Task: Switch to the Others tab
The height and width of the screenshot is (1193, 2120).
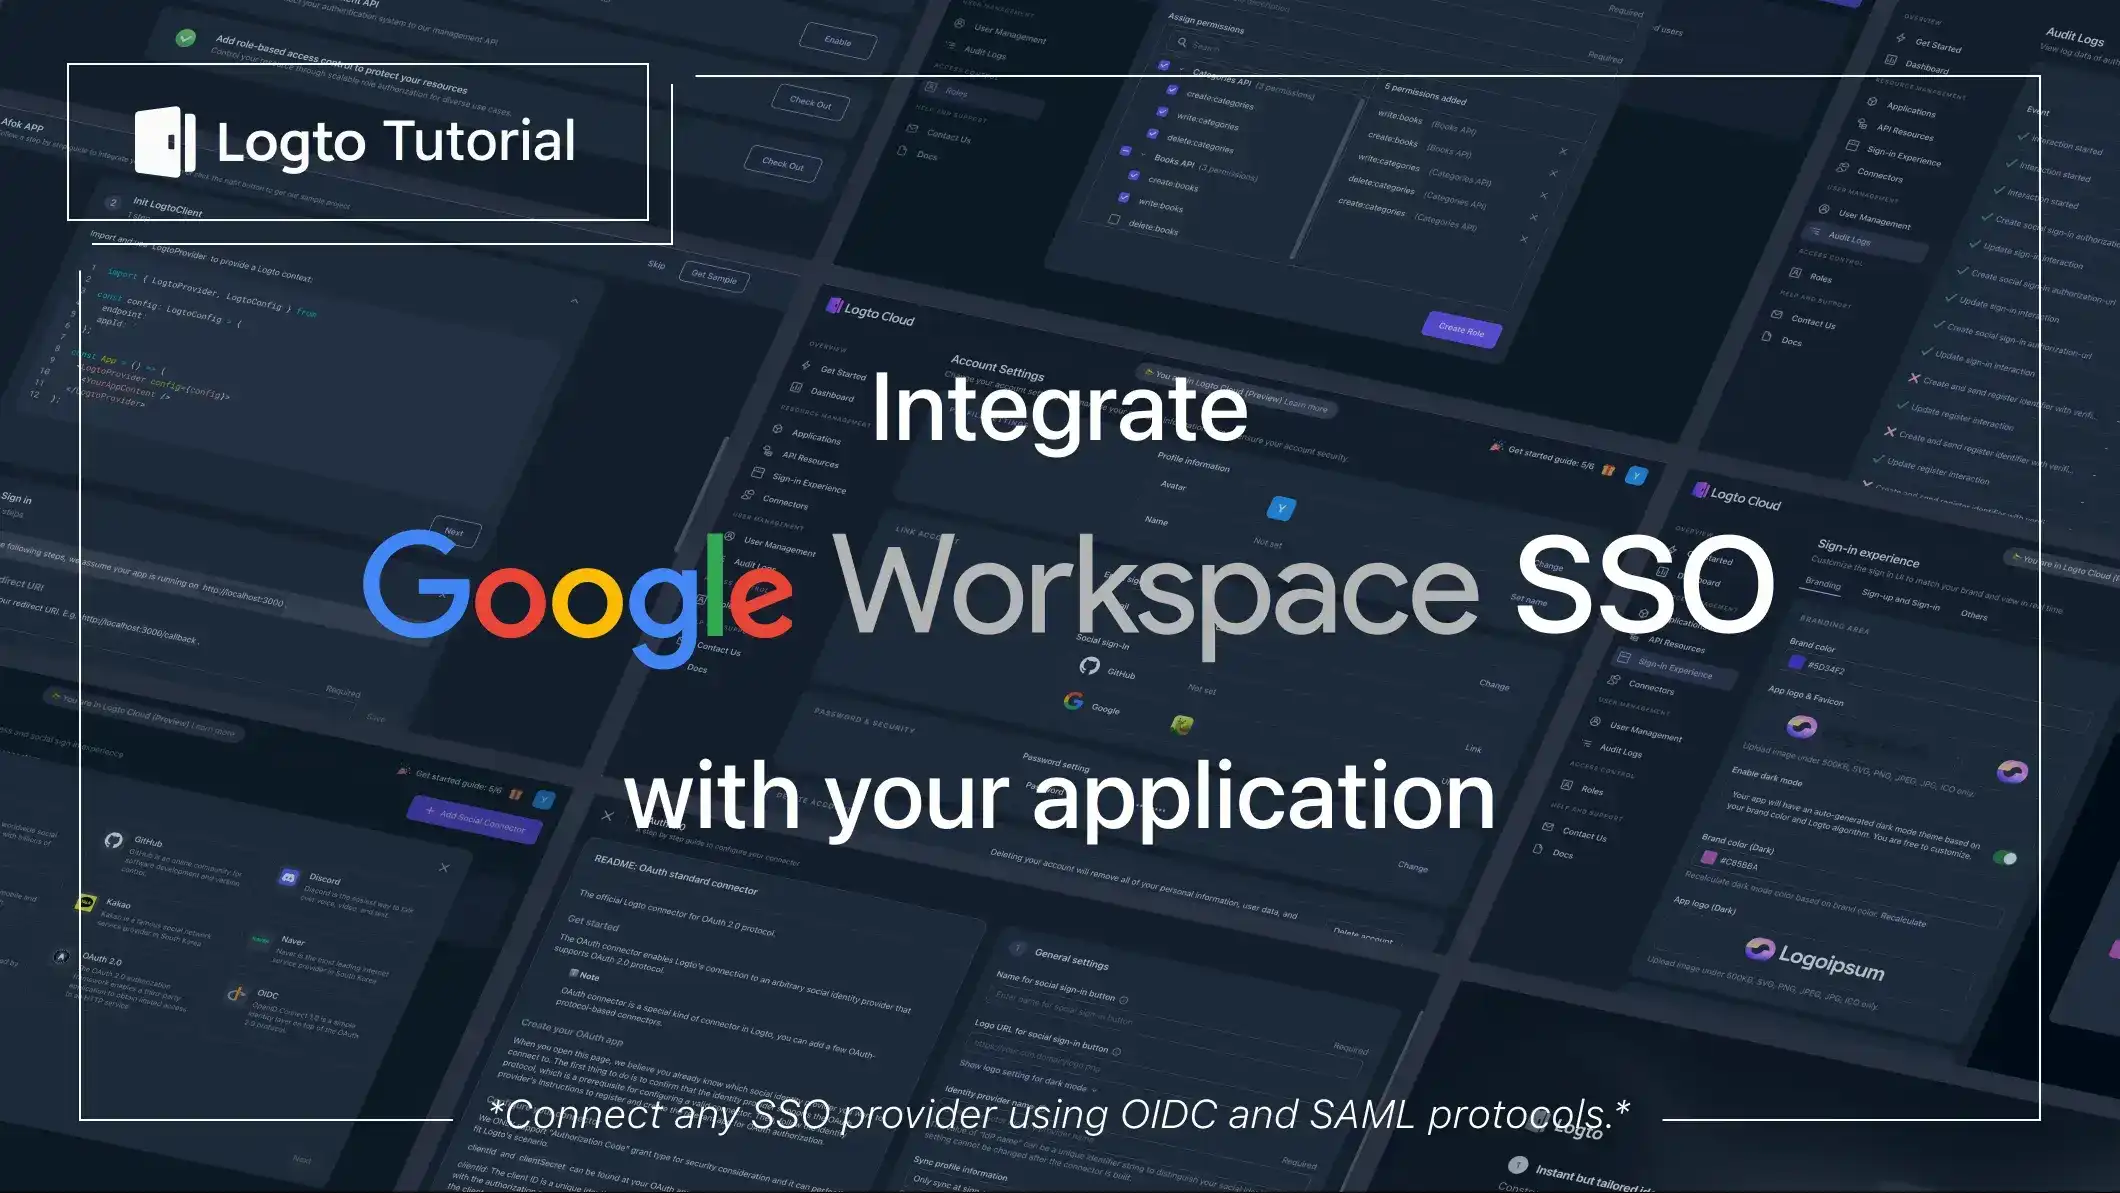Action: [1973, 616]
